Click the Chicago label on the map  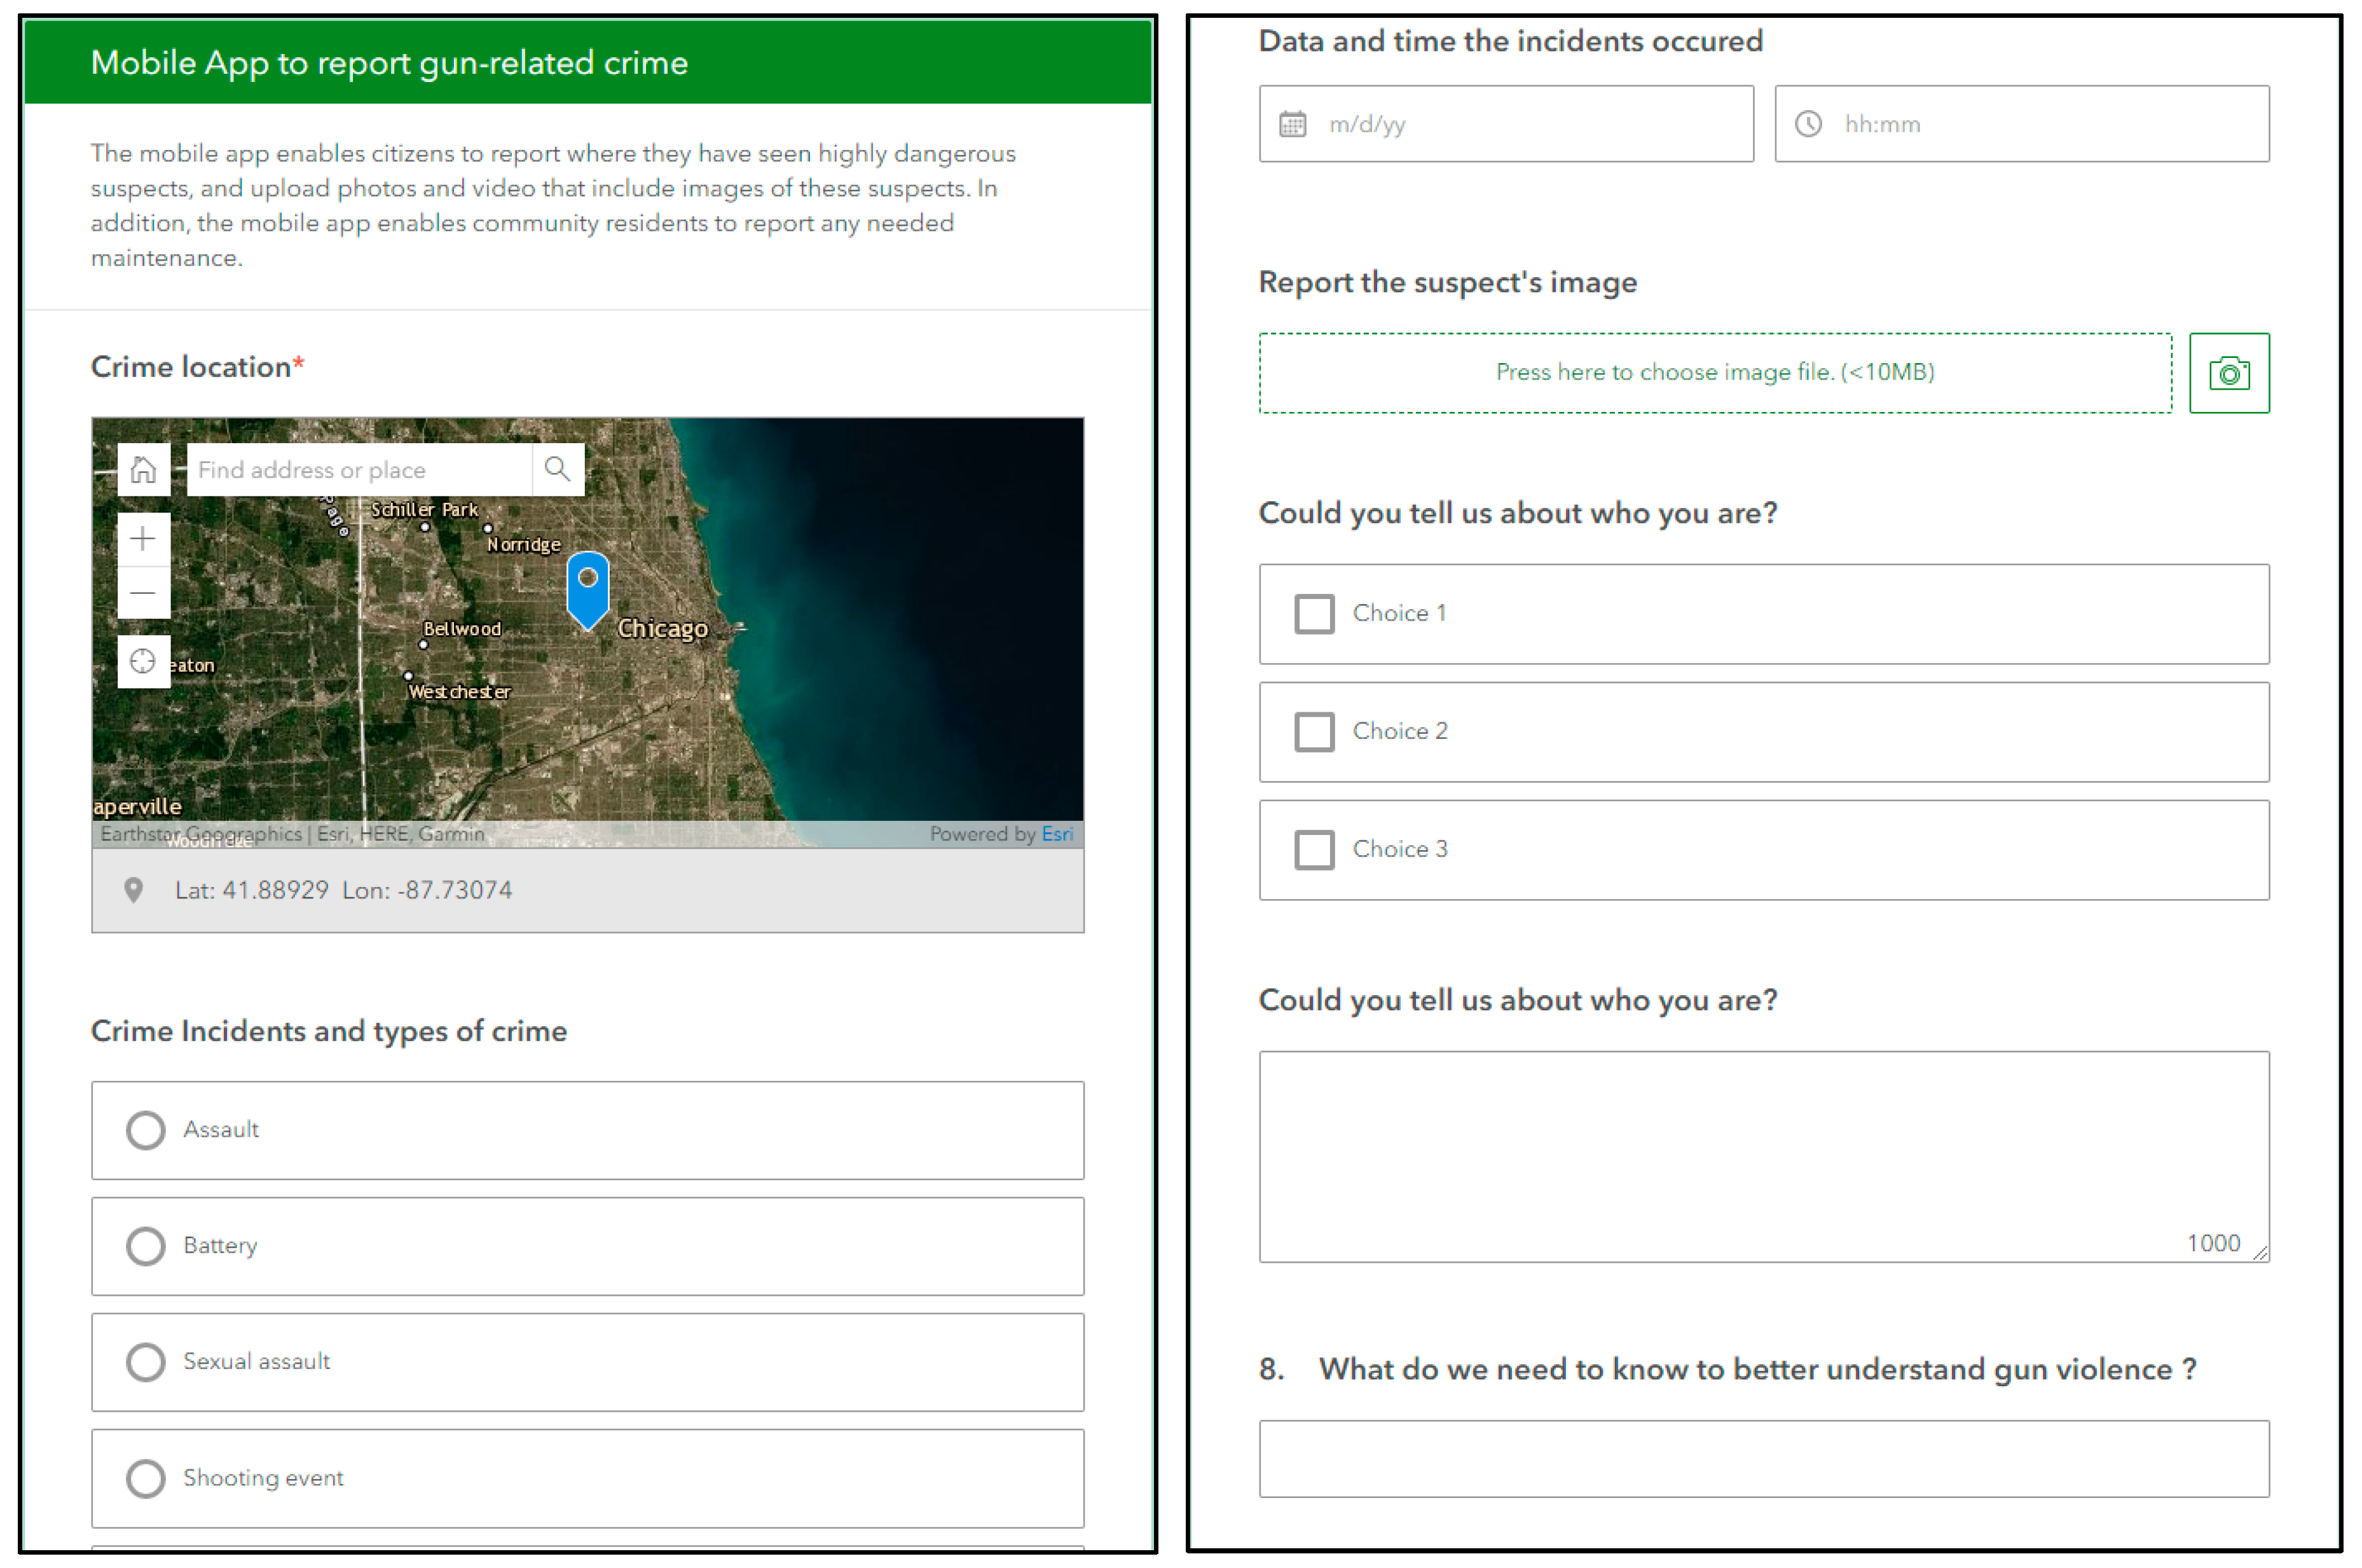(x=662, y=628)
